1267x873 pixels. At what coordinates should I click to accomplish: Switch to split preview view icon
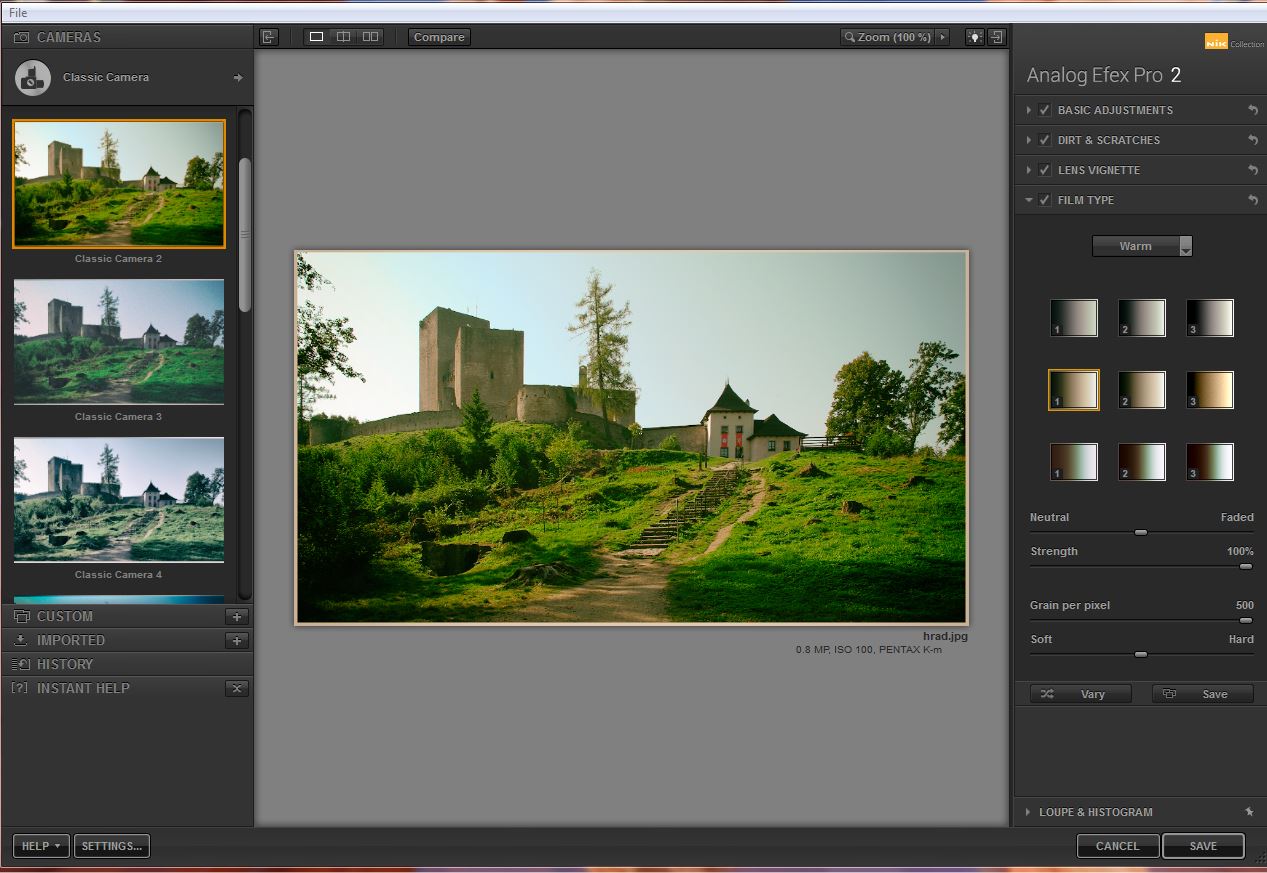(x=343, y=37)
